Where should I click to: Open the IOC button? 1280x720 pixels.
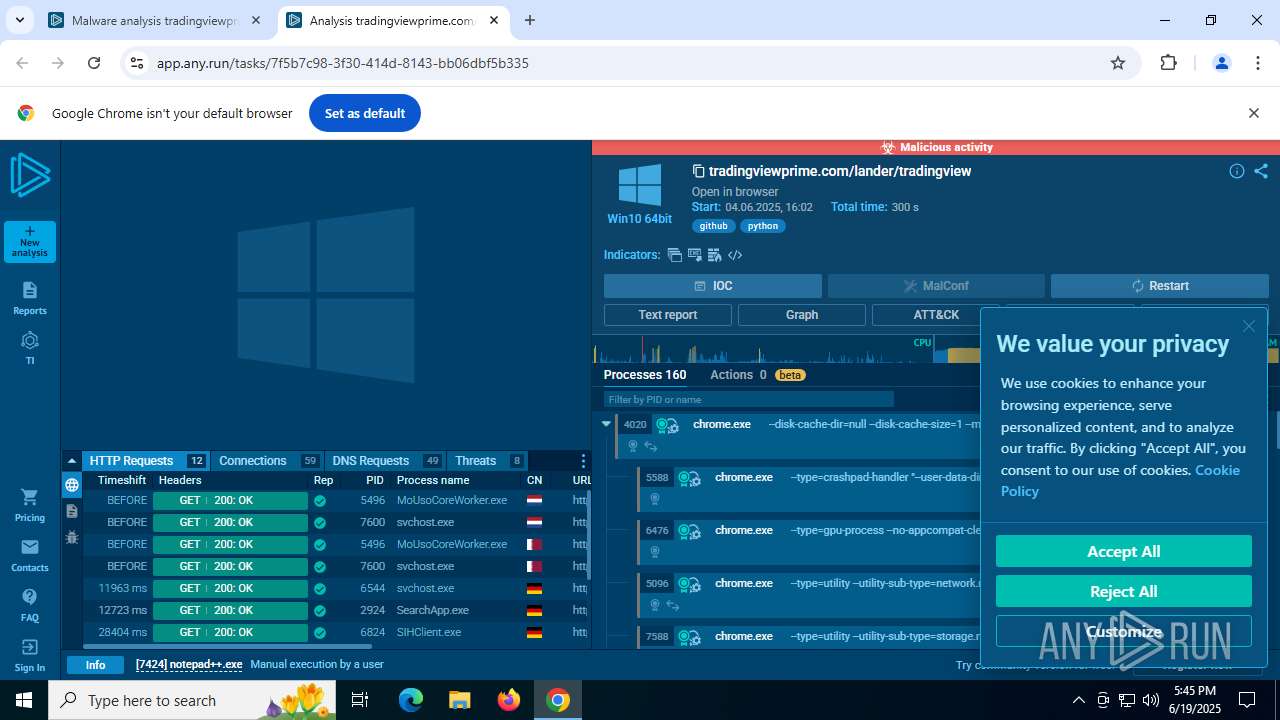tap(713, 286)
